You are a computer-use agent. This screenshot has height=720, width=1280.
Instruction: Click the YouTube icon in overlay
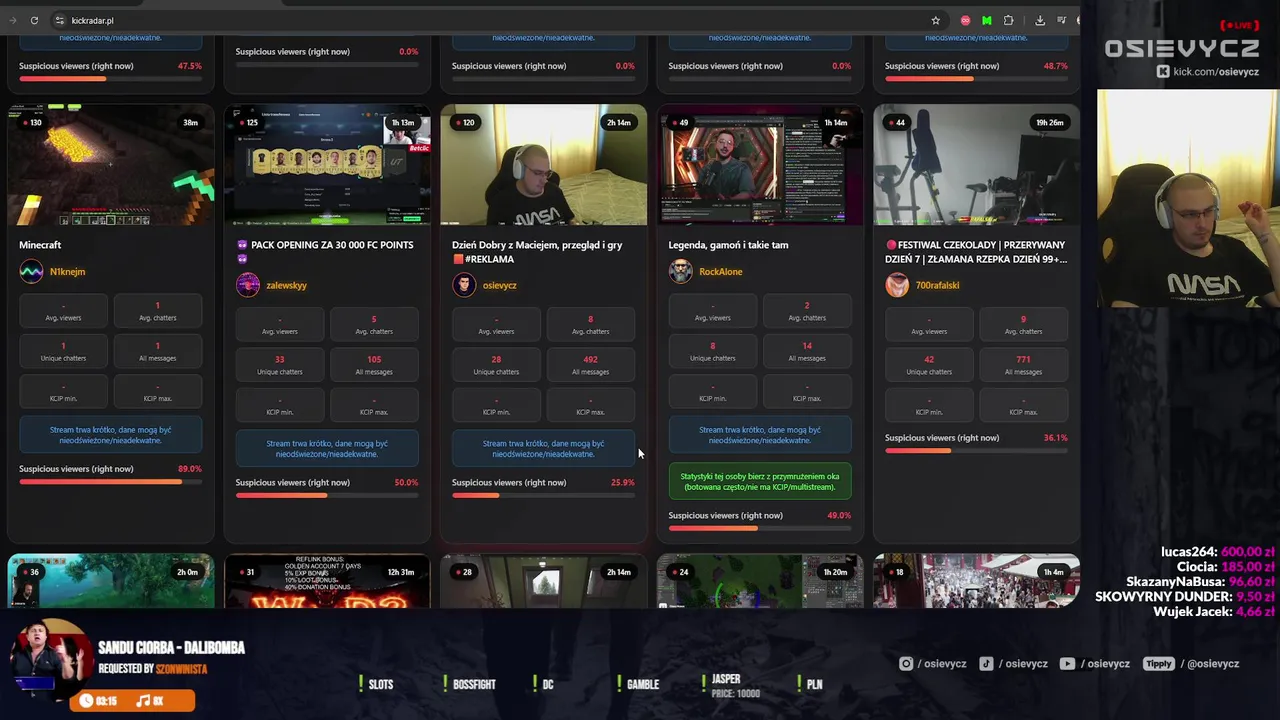click(x=1067, y=663)
